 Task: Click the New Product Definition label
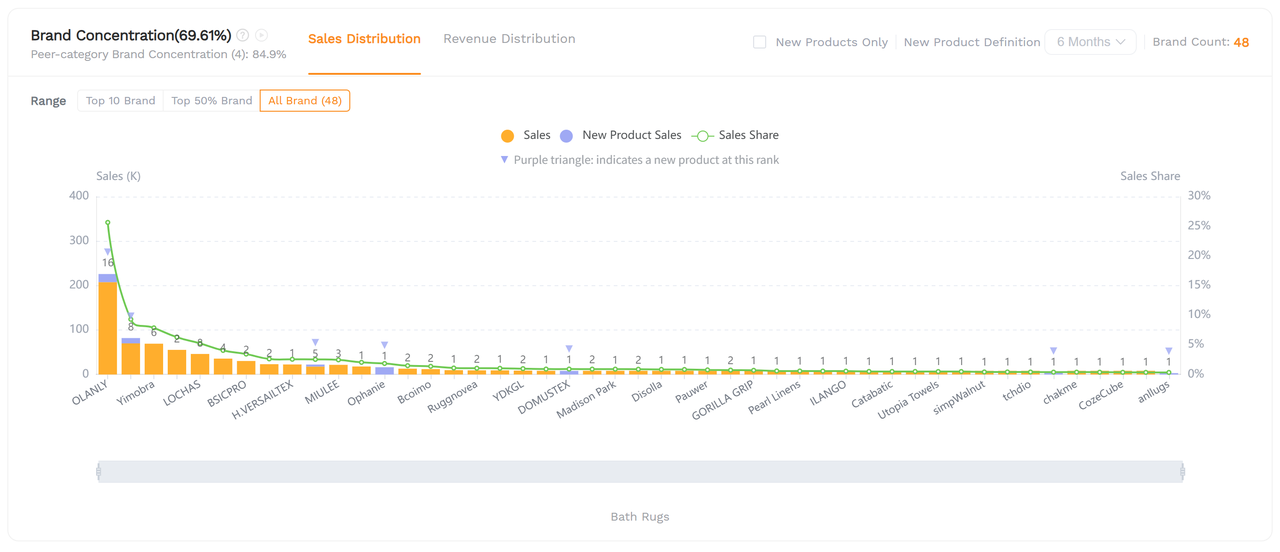972,42
